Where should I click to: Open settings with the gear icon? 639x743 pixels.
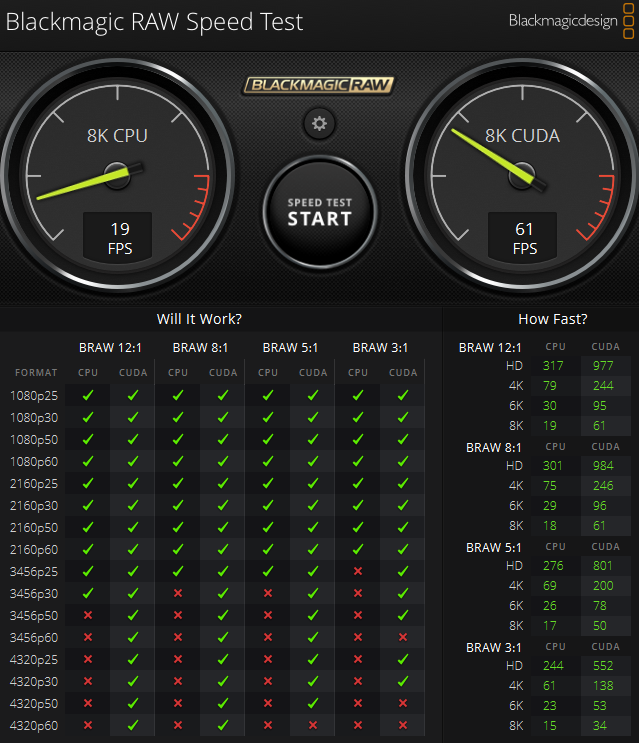click(x=319, y=123)
